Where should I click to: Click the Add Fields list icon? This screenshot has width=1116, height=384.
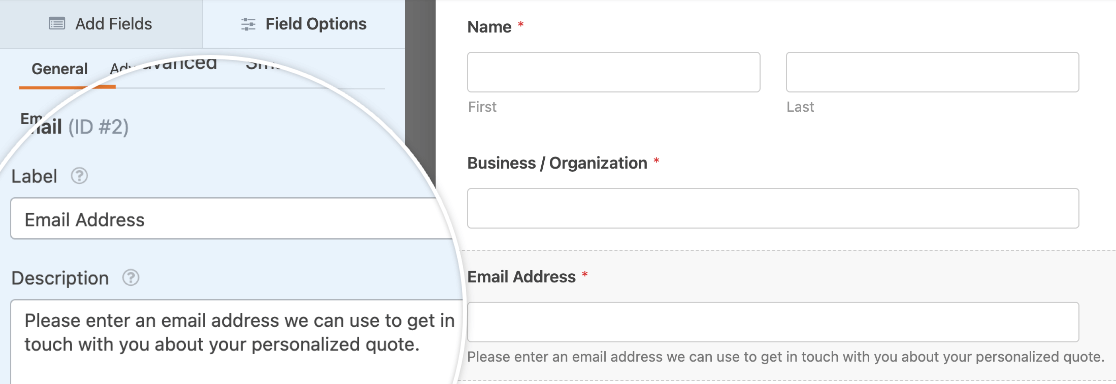[57, 24]
